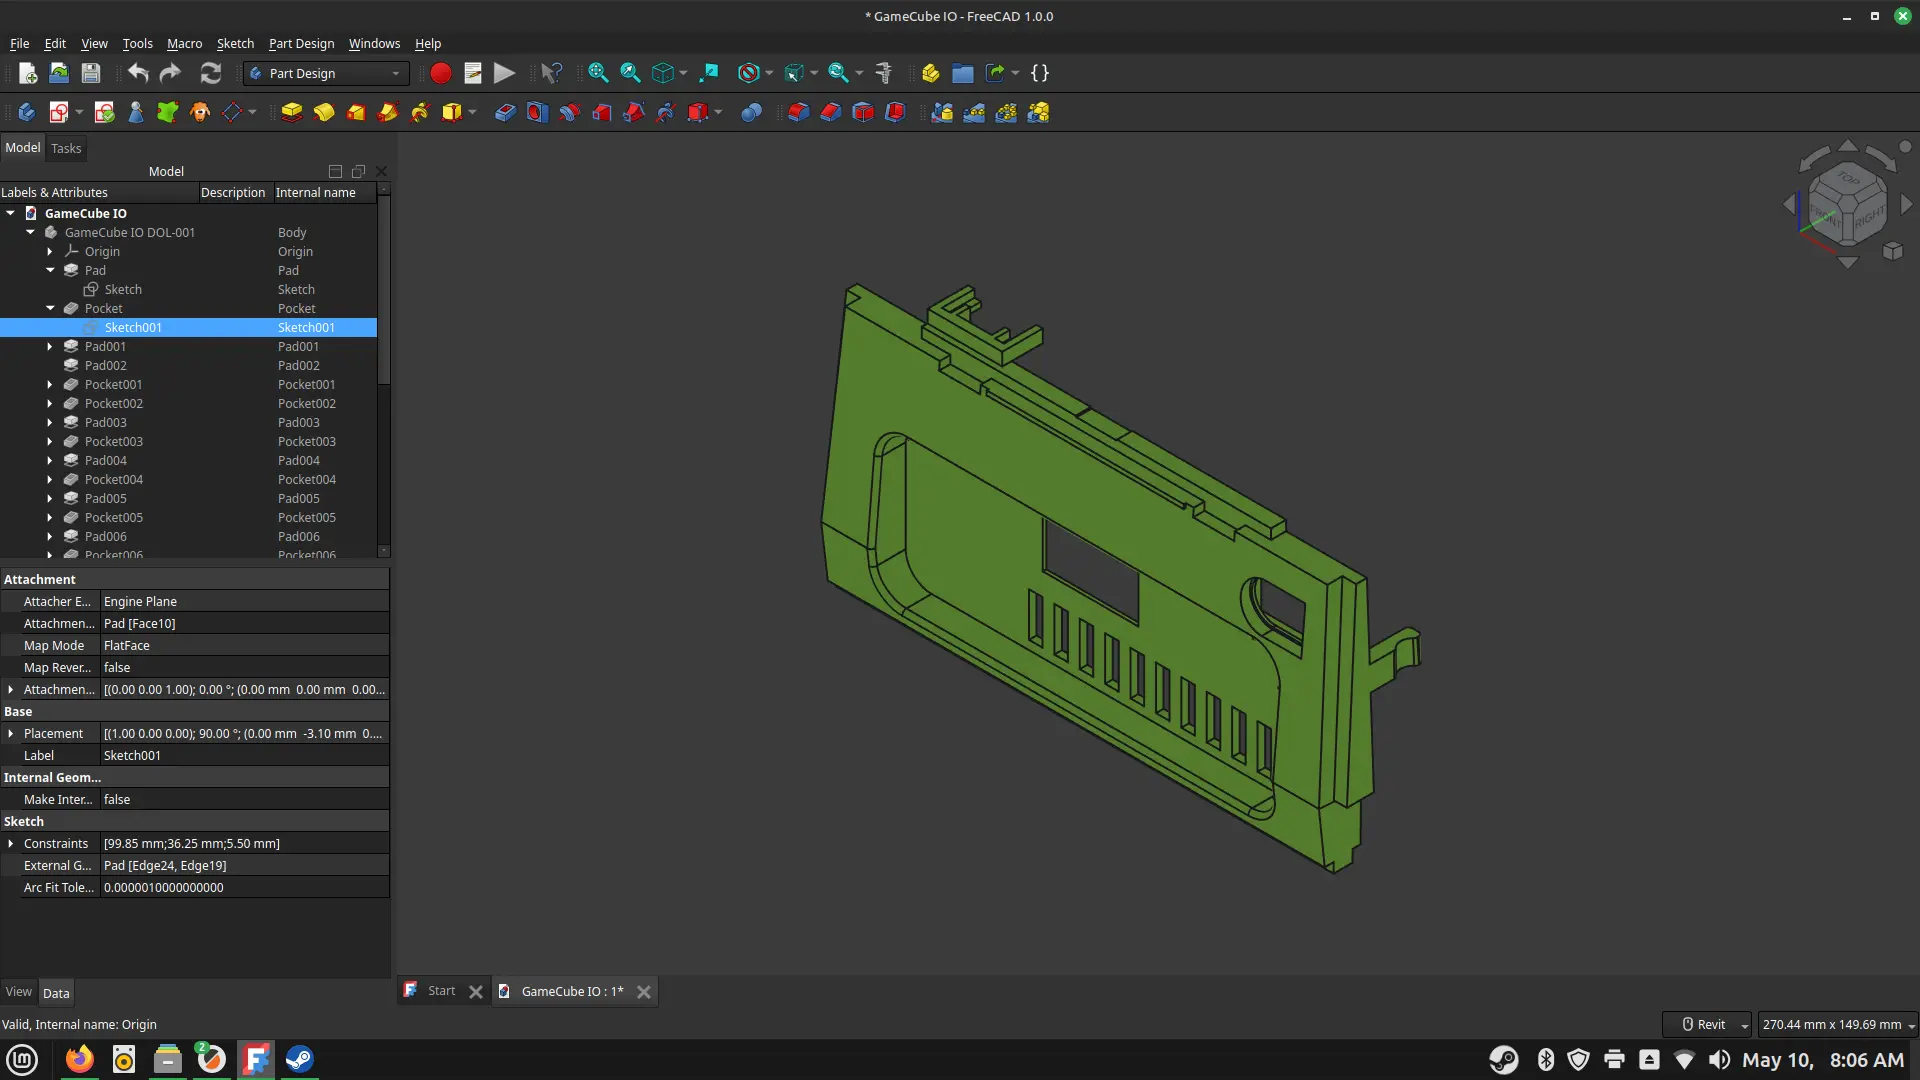Viewport: 1920px width, 1080px height.
Task: Open the Sketch menu
Action: (x=235, y=43)
